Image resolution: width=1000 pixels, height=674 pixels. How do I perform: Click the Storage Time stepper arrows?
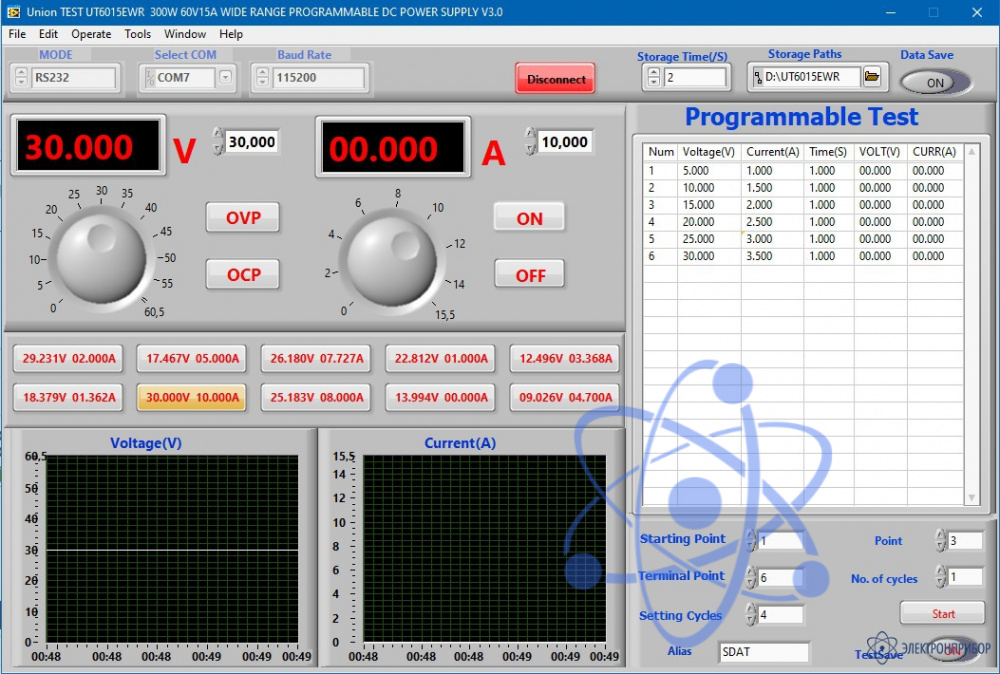pyautogui.click(x=654, y=78)
